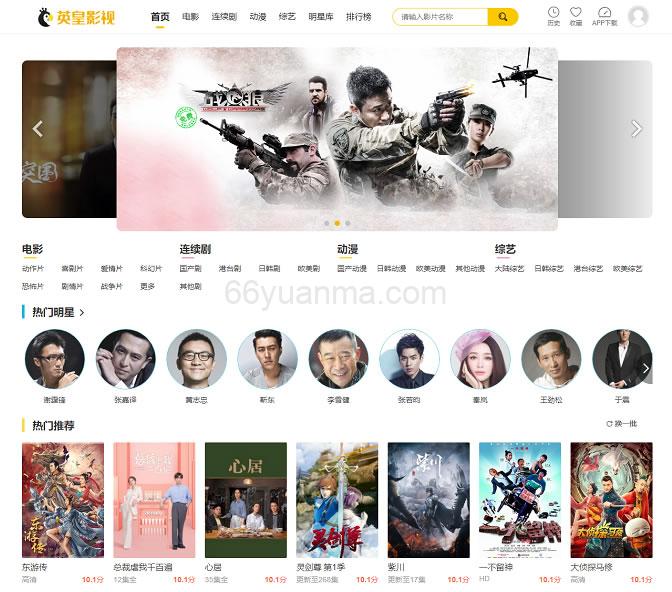Click the yellow search magnifier button

[503, 17]
